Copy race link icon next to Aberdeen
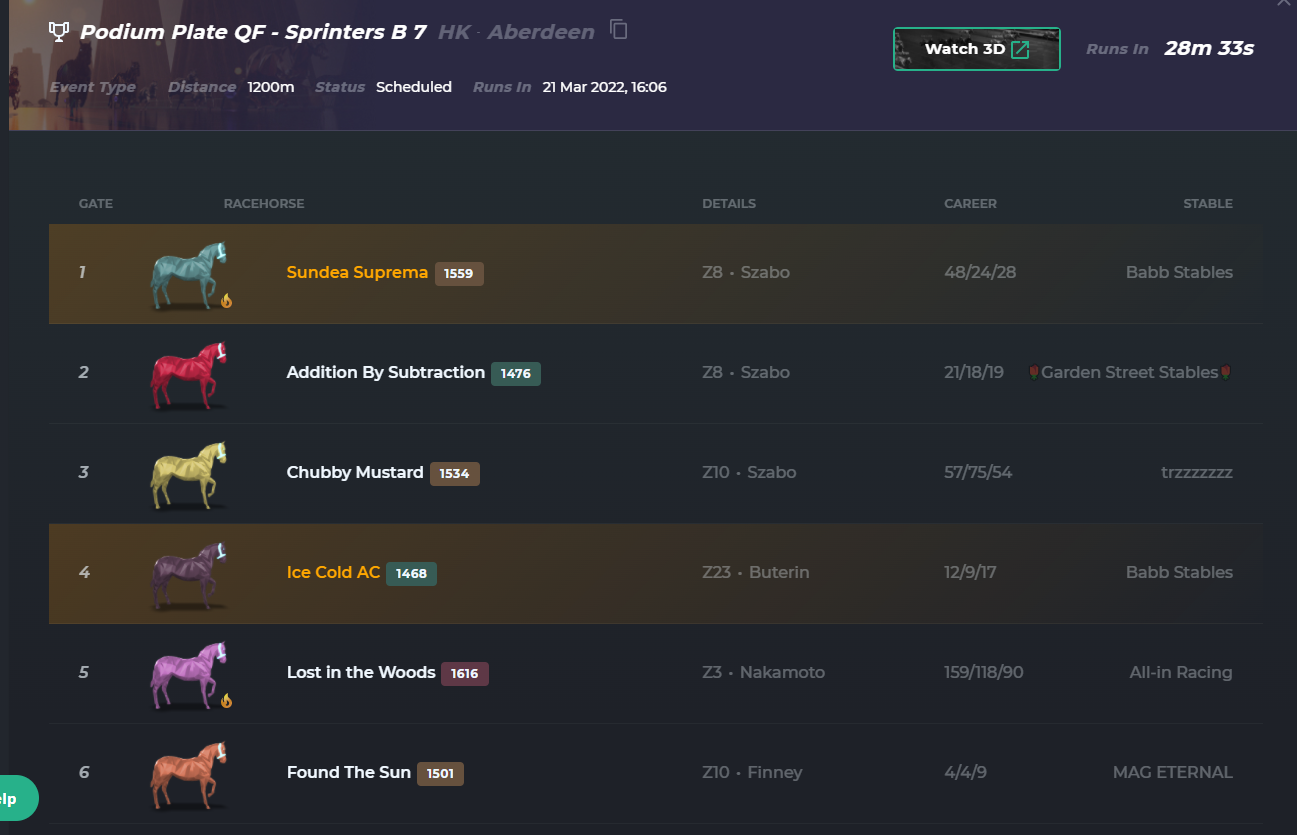This screenshot has width=1297, height=835. point(619,29)
